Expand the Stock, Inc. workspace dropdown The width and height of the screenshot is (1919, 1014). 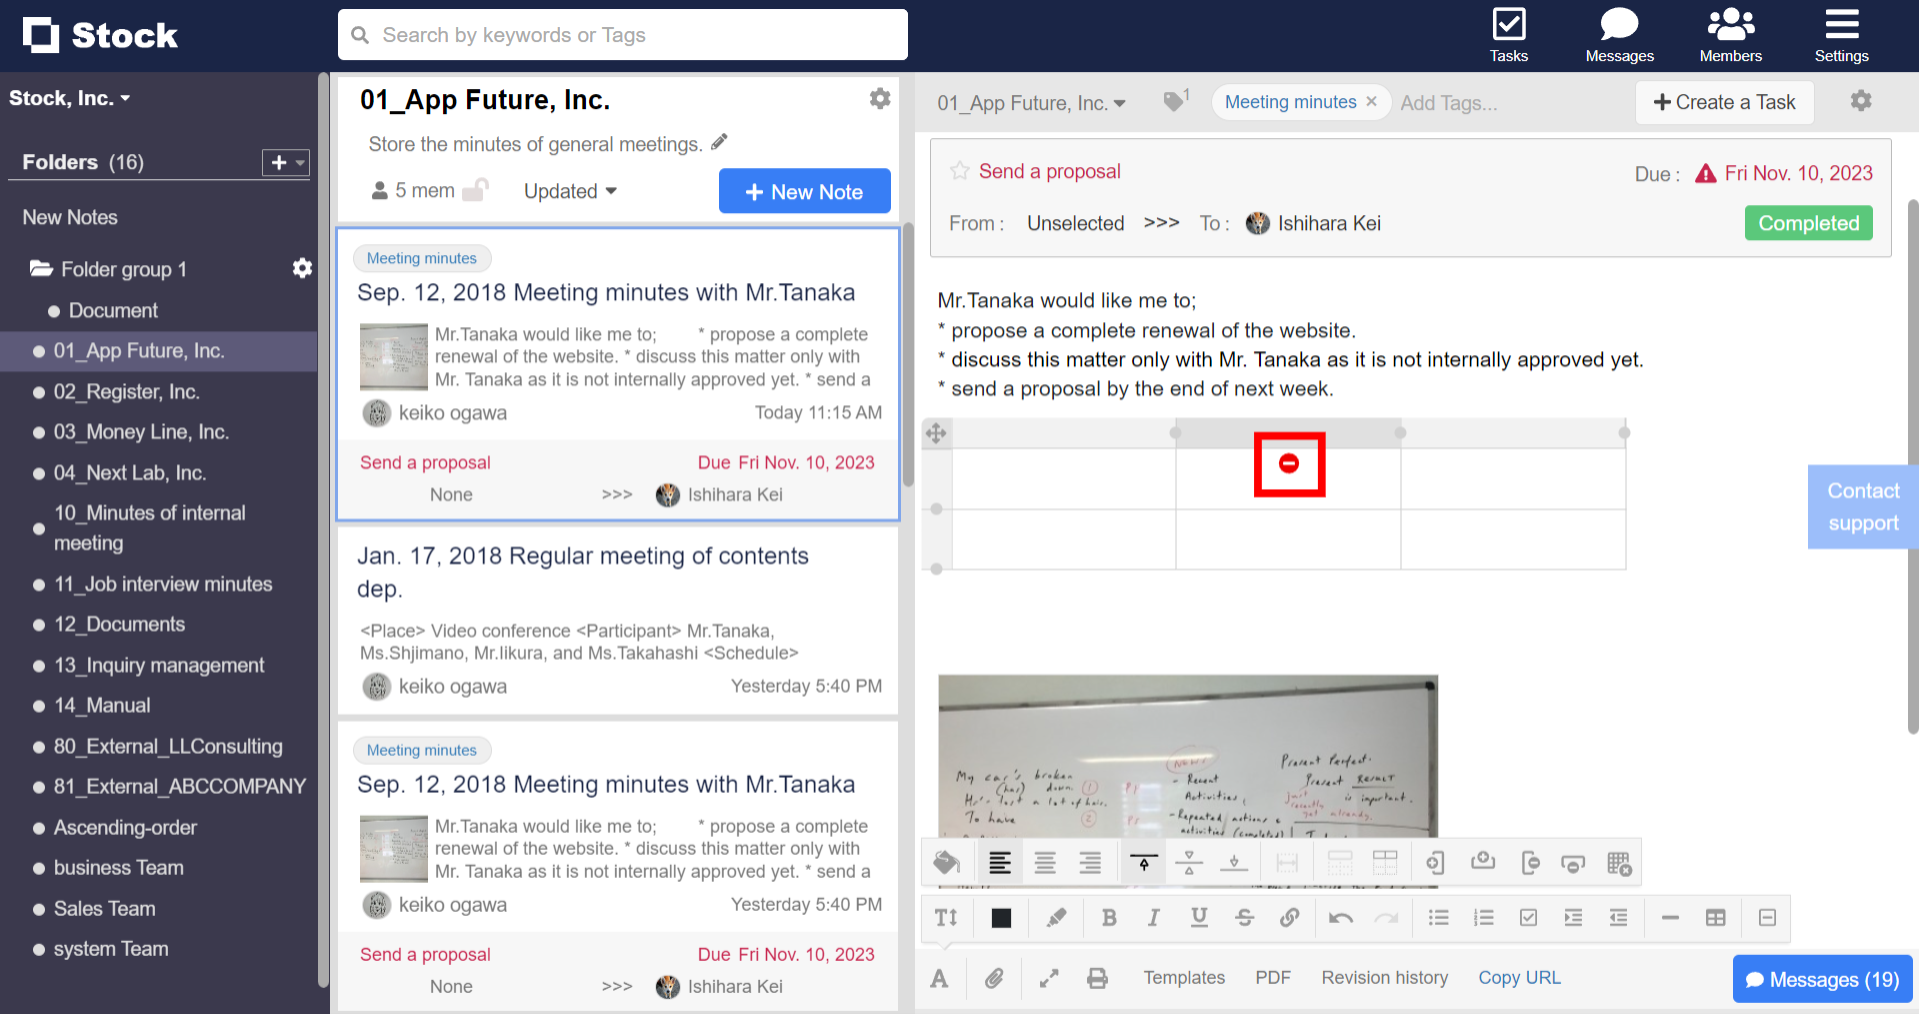pyautogui.click(x=70, y=97)
